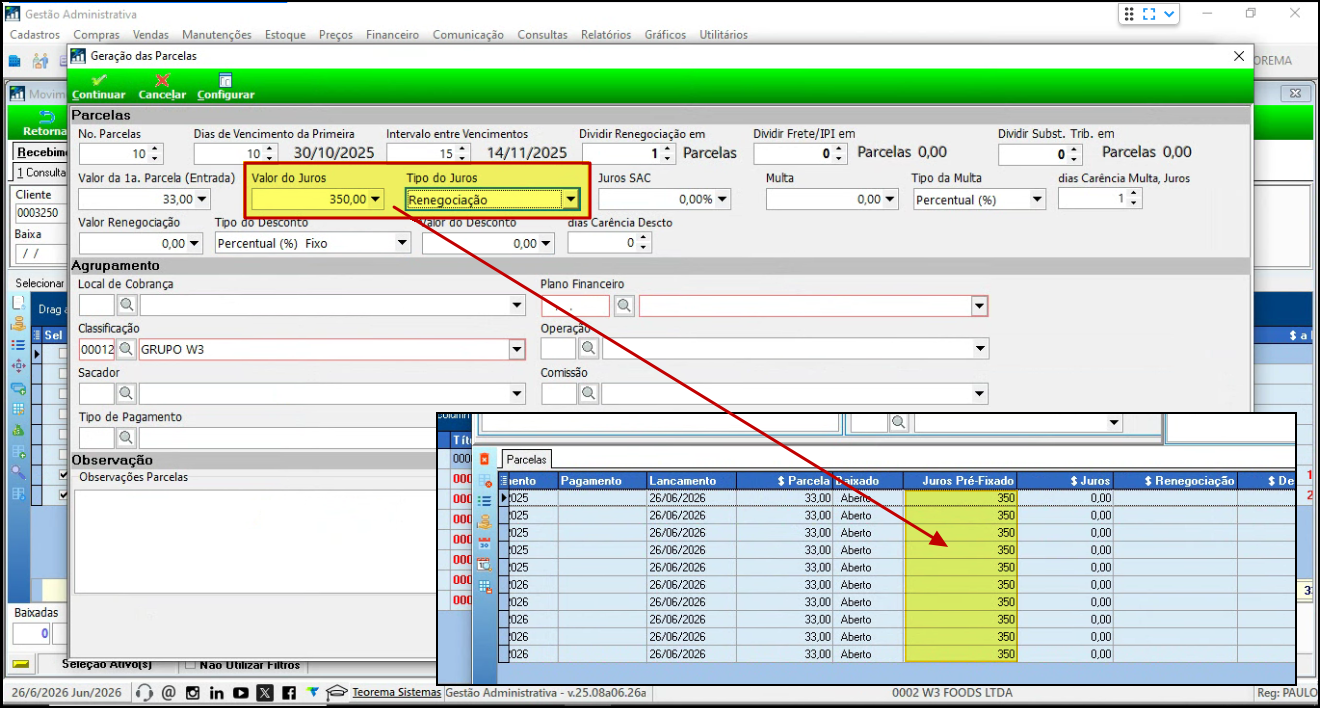Open the Financeiro menu

(392, 34)
